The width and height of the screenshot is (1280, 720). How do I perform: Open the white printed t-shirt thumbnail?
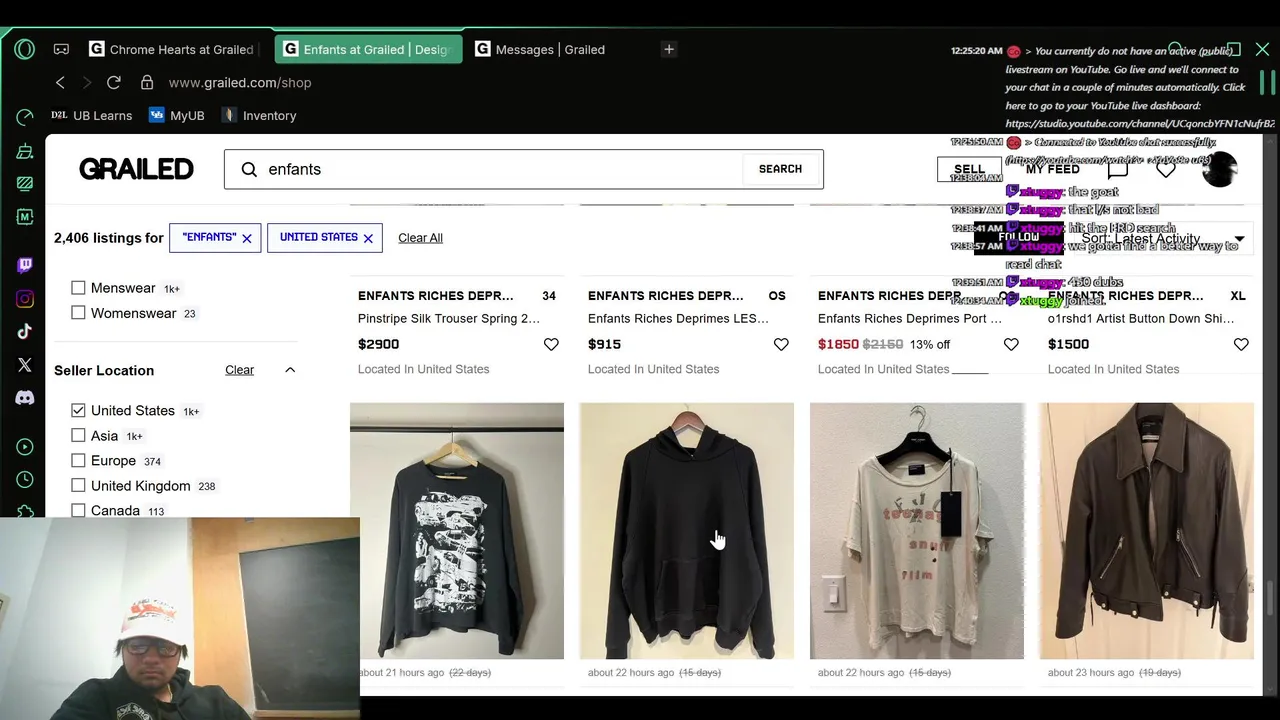917,531
